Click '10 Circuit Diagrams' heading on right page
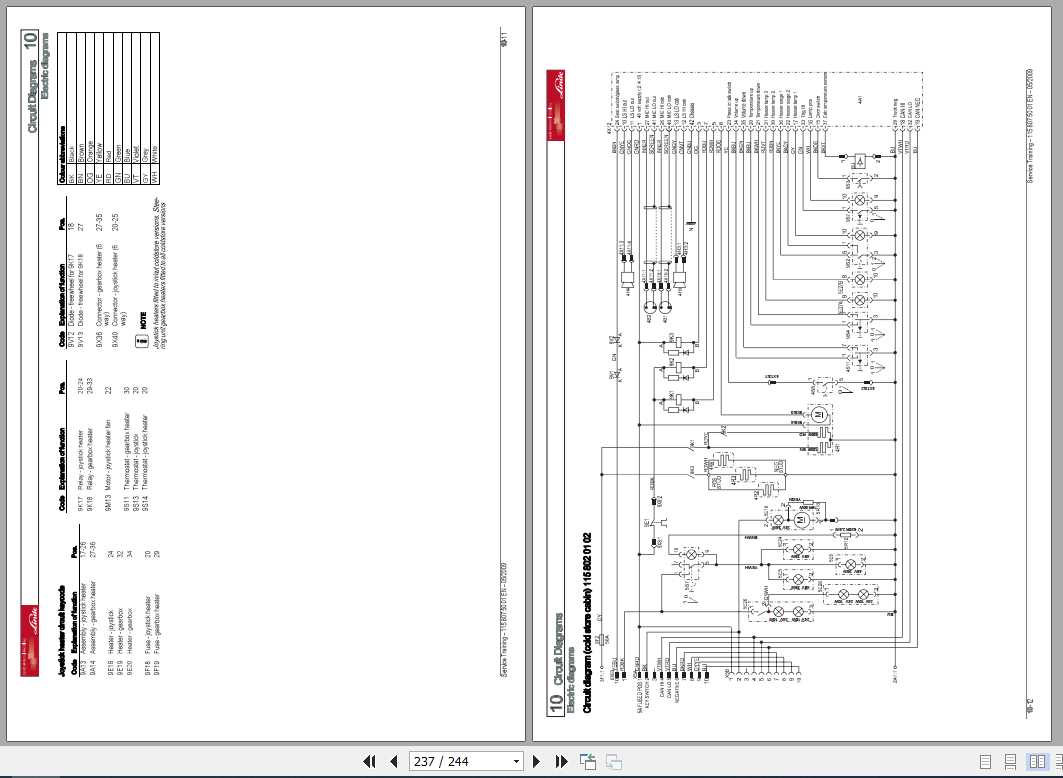 [556, 664]
